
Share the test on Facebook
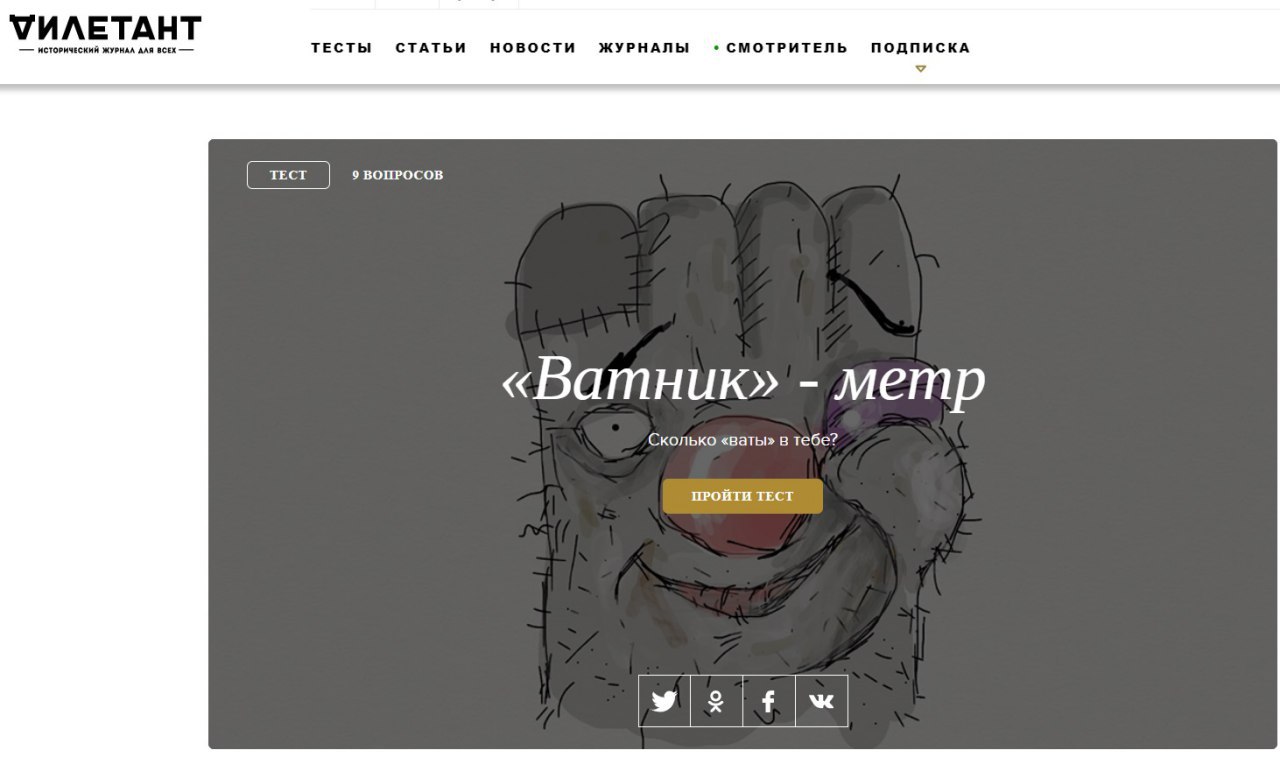pos(769,701)
